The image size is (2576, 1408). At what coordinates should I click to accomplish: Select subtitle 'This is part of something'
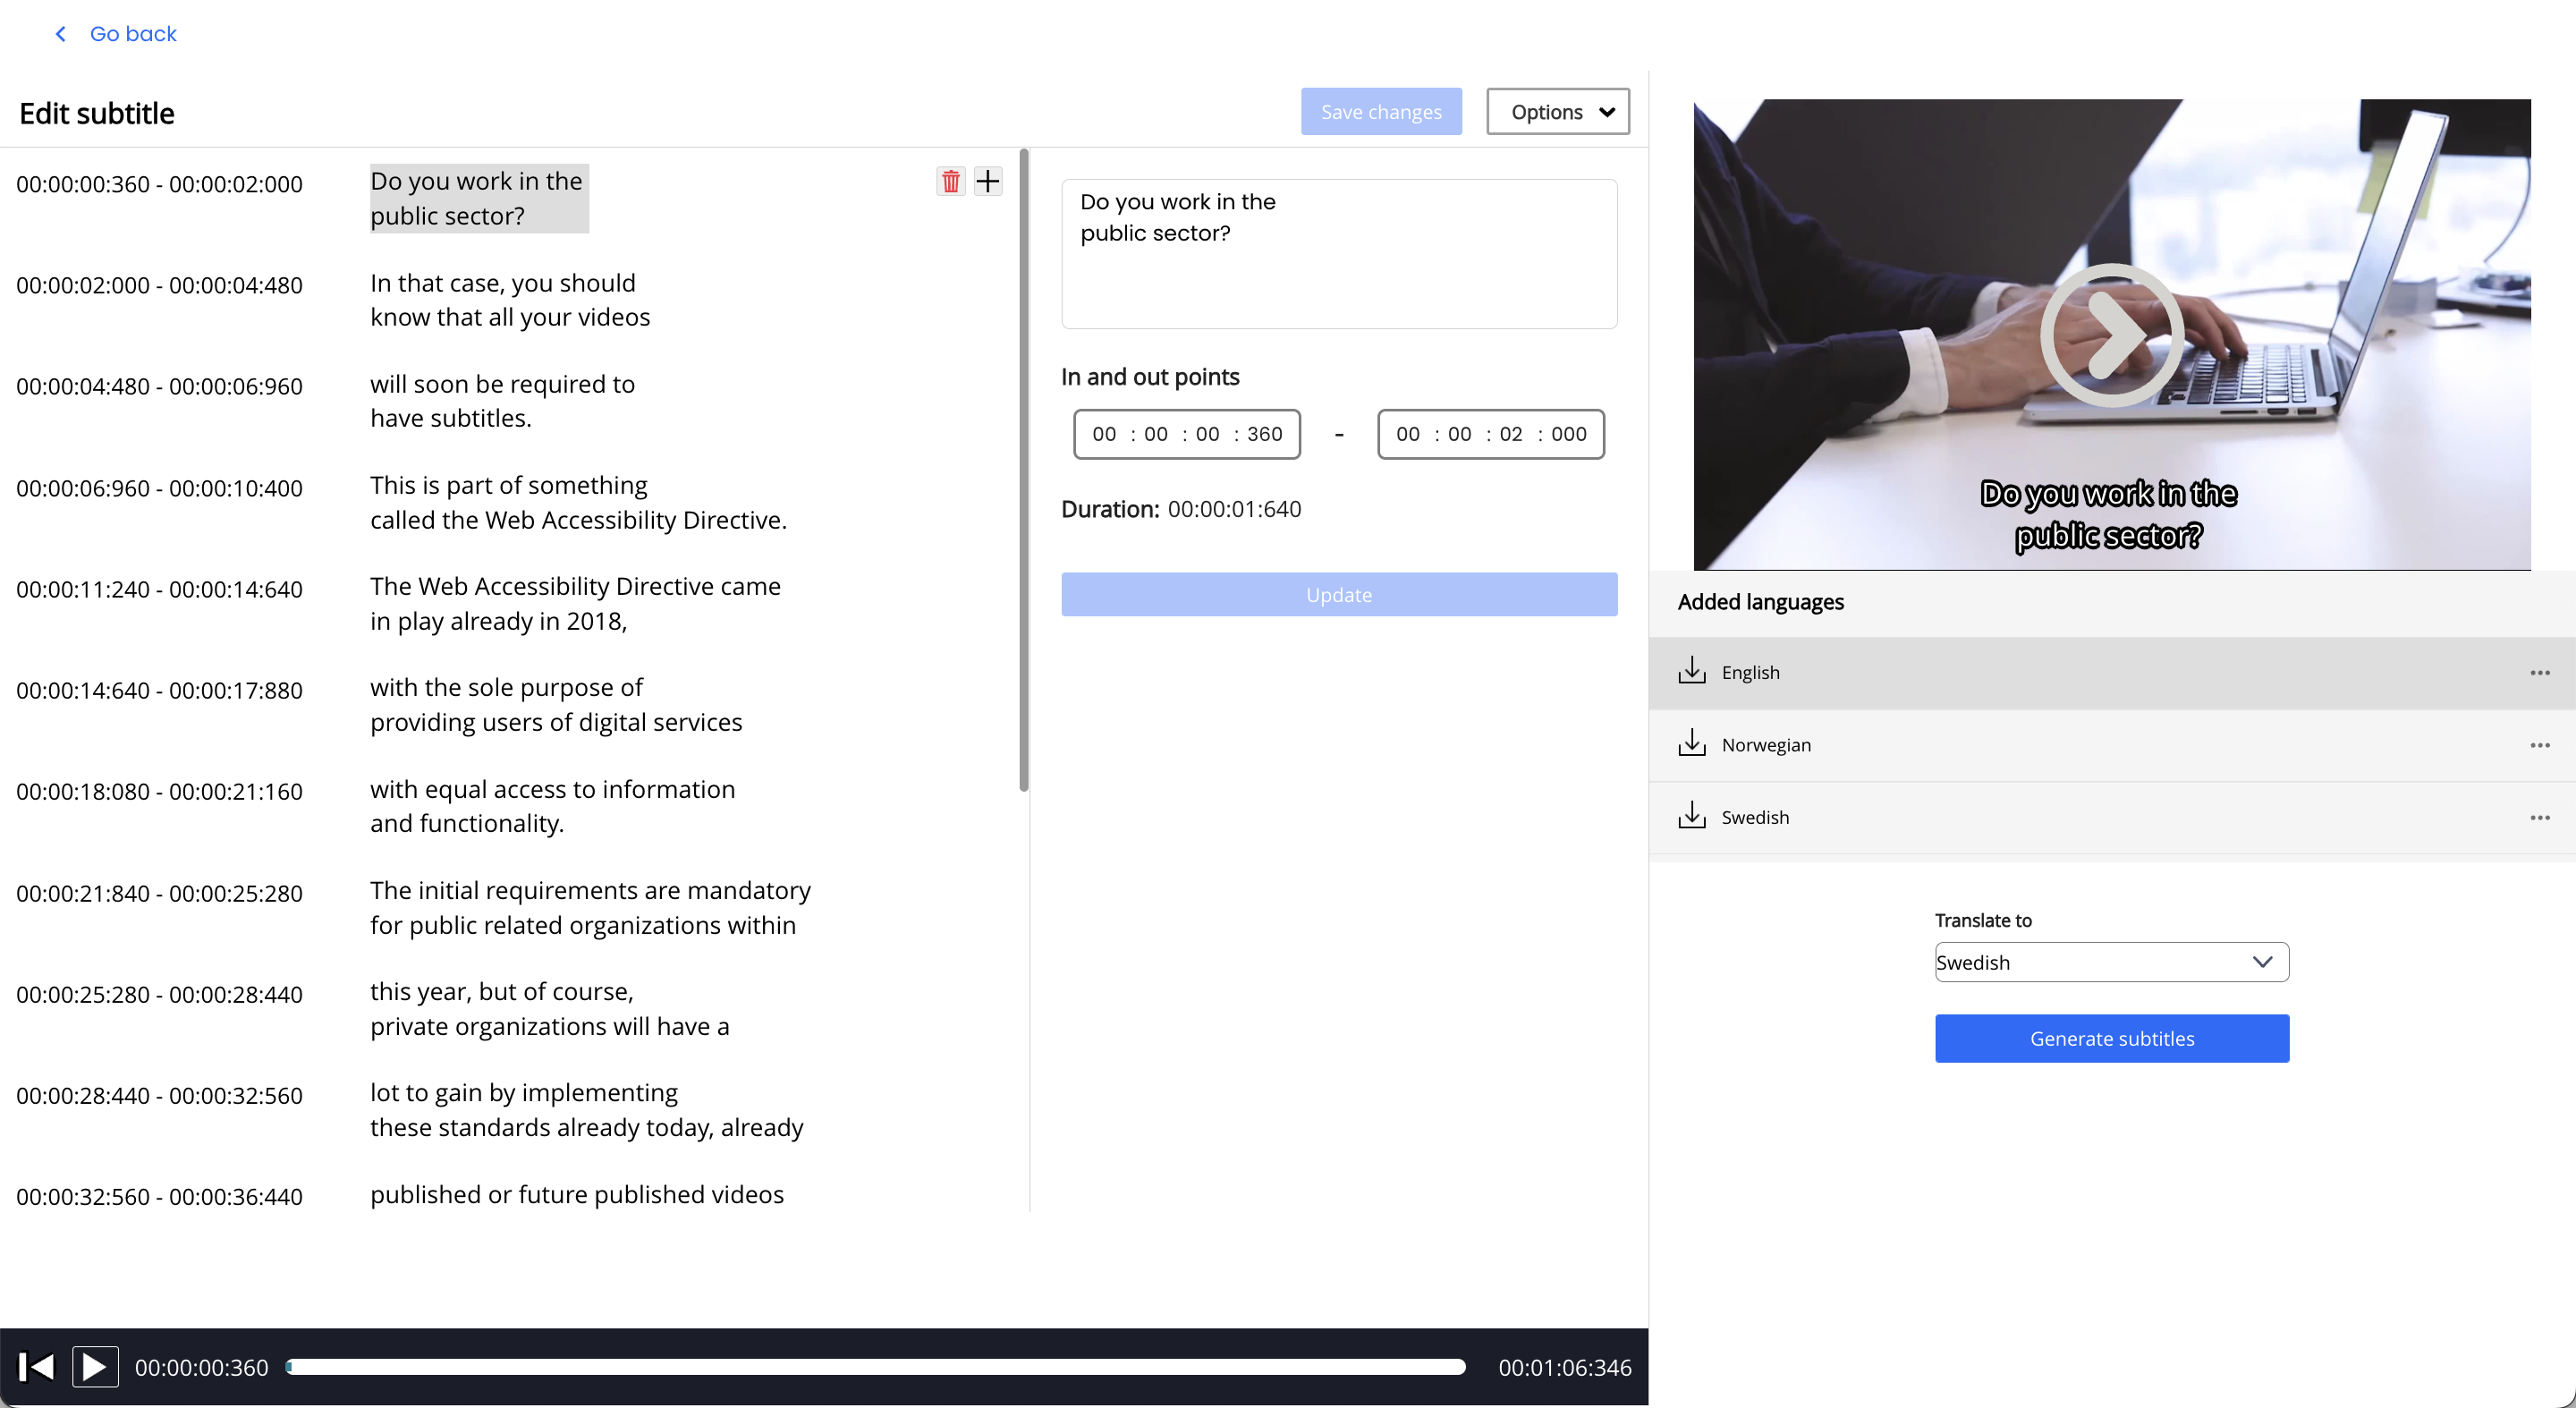(578, 502)
